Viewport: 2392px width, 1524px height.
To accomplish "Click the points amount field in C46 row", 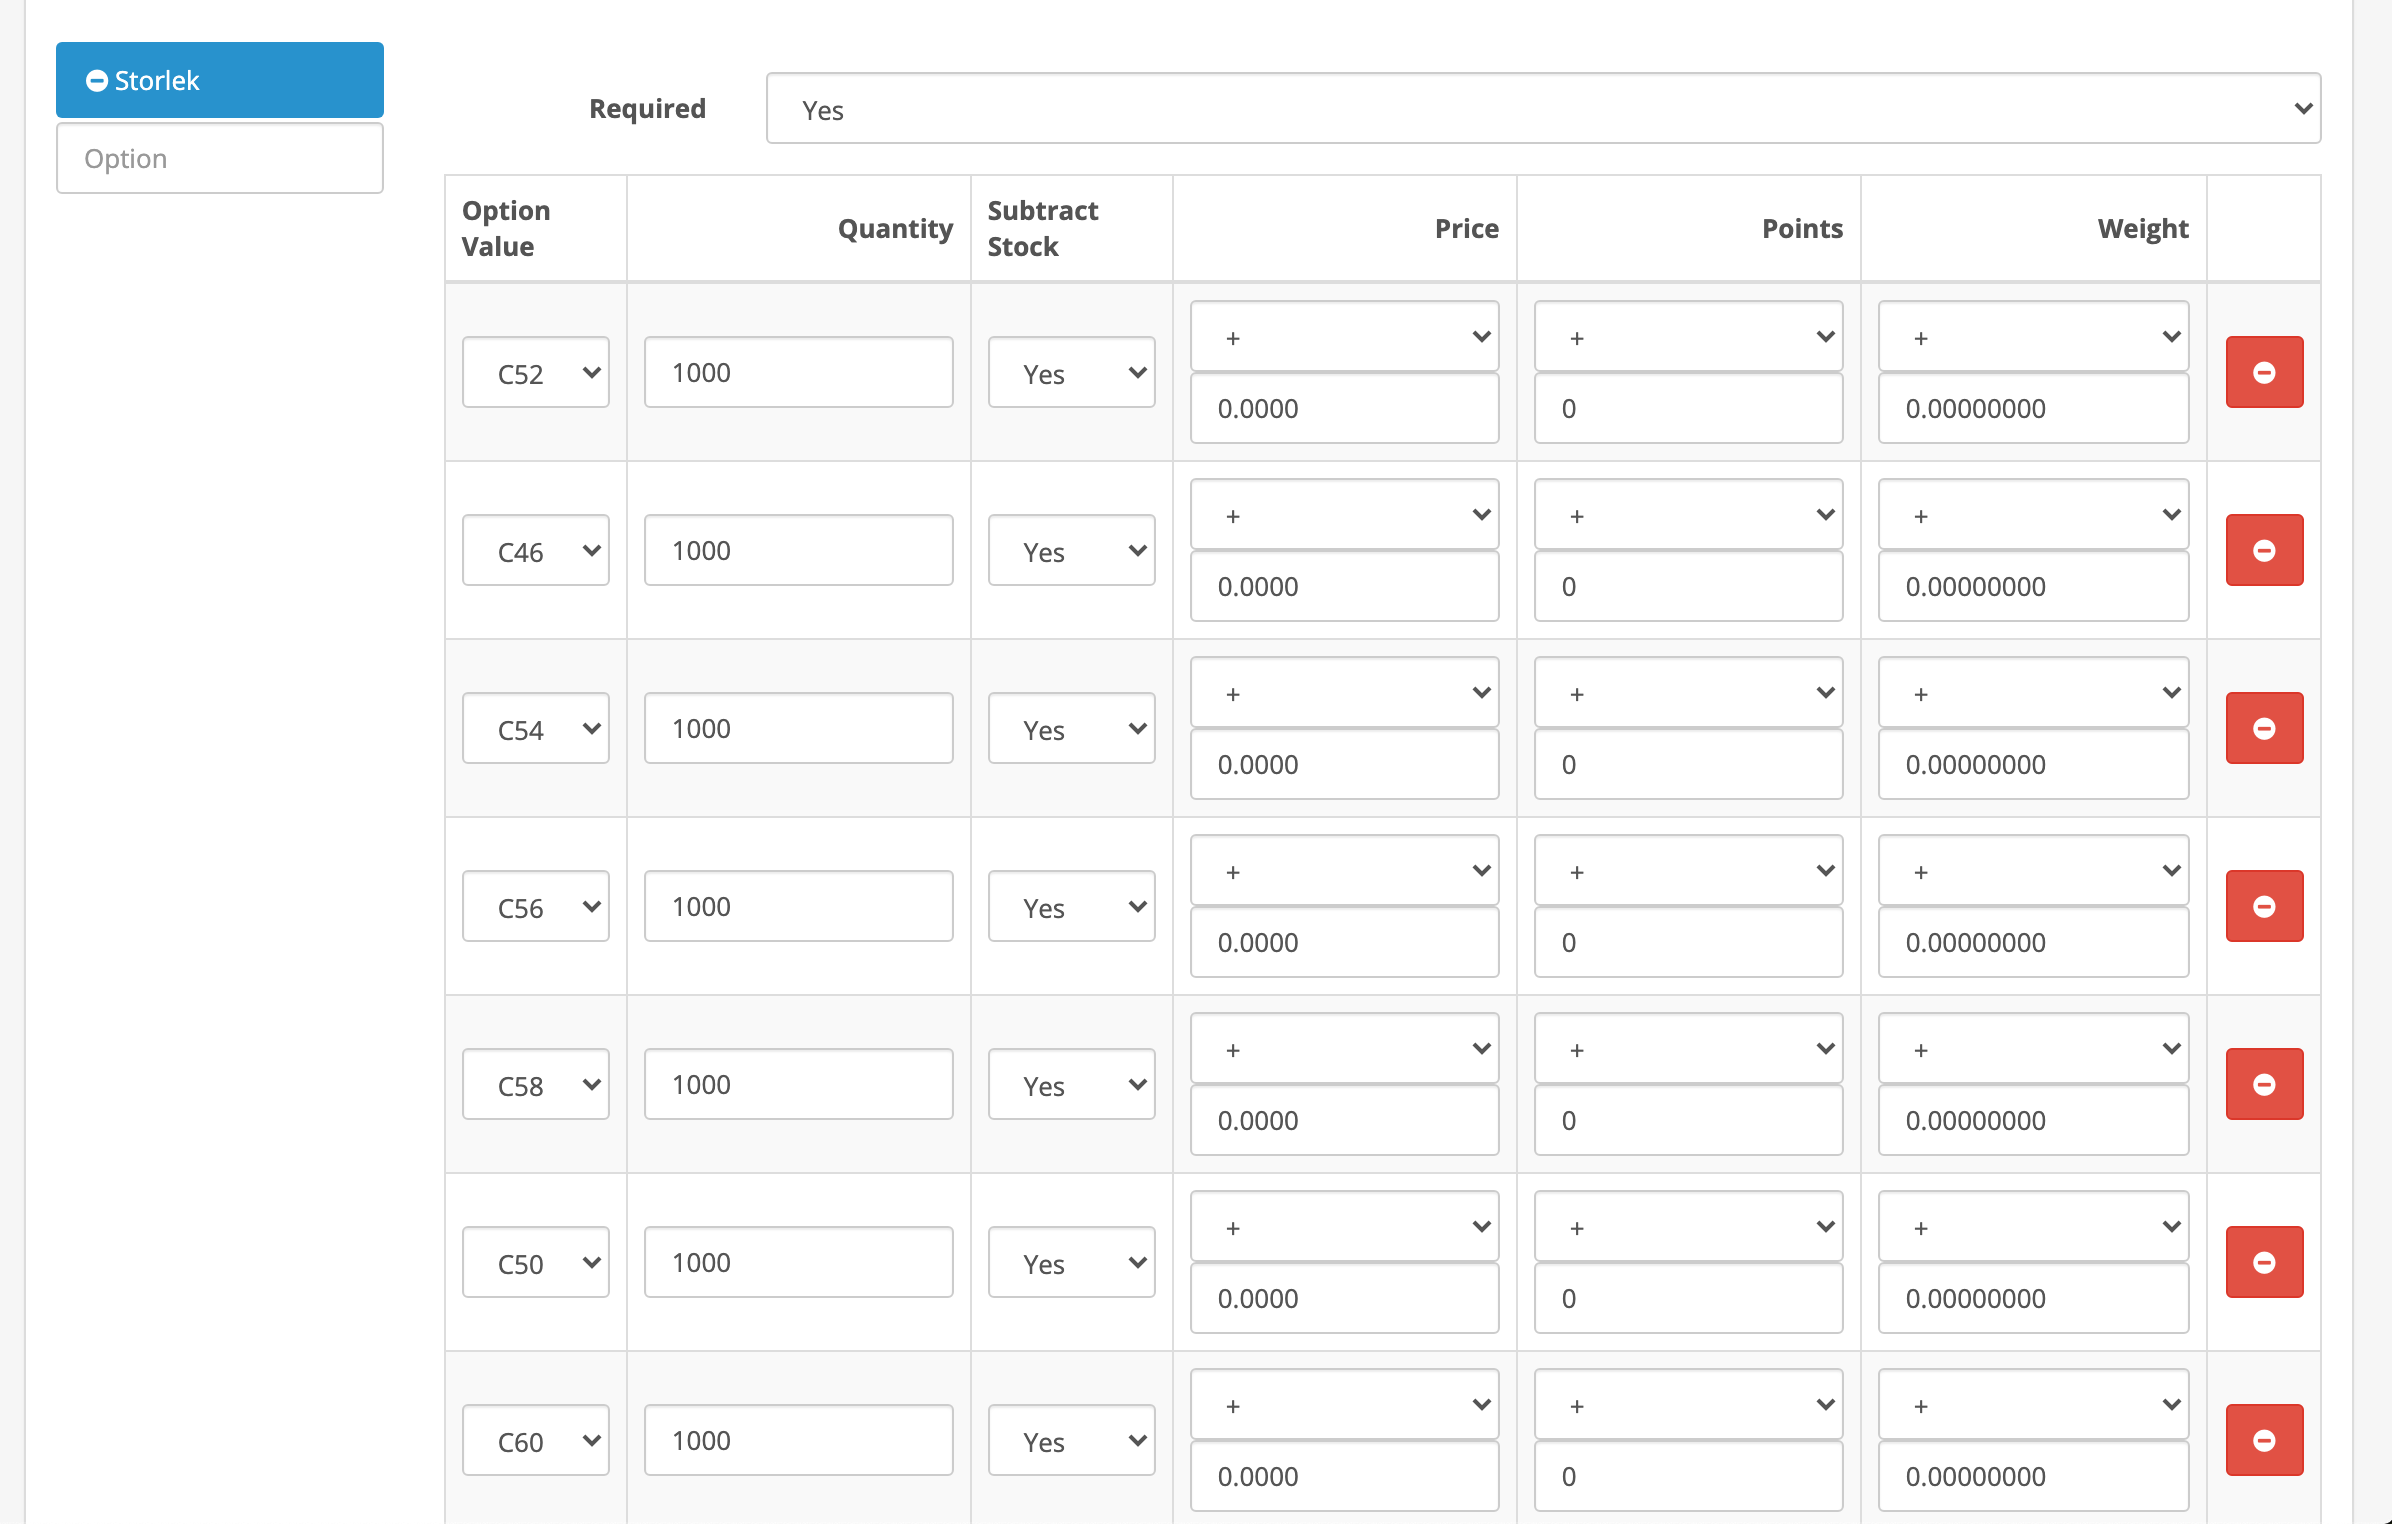I will (x=1689, y=586).
